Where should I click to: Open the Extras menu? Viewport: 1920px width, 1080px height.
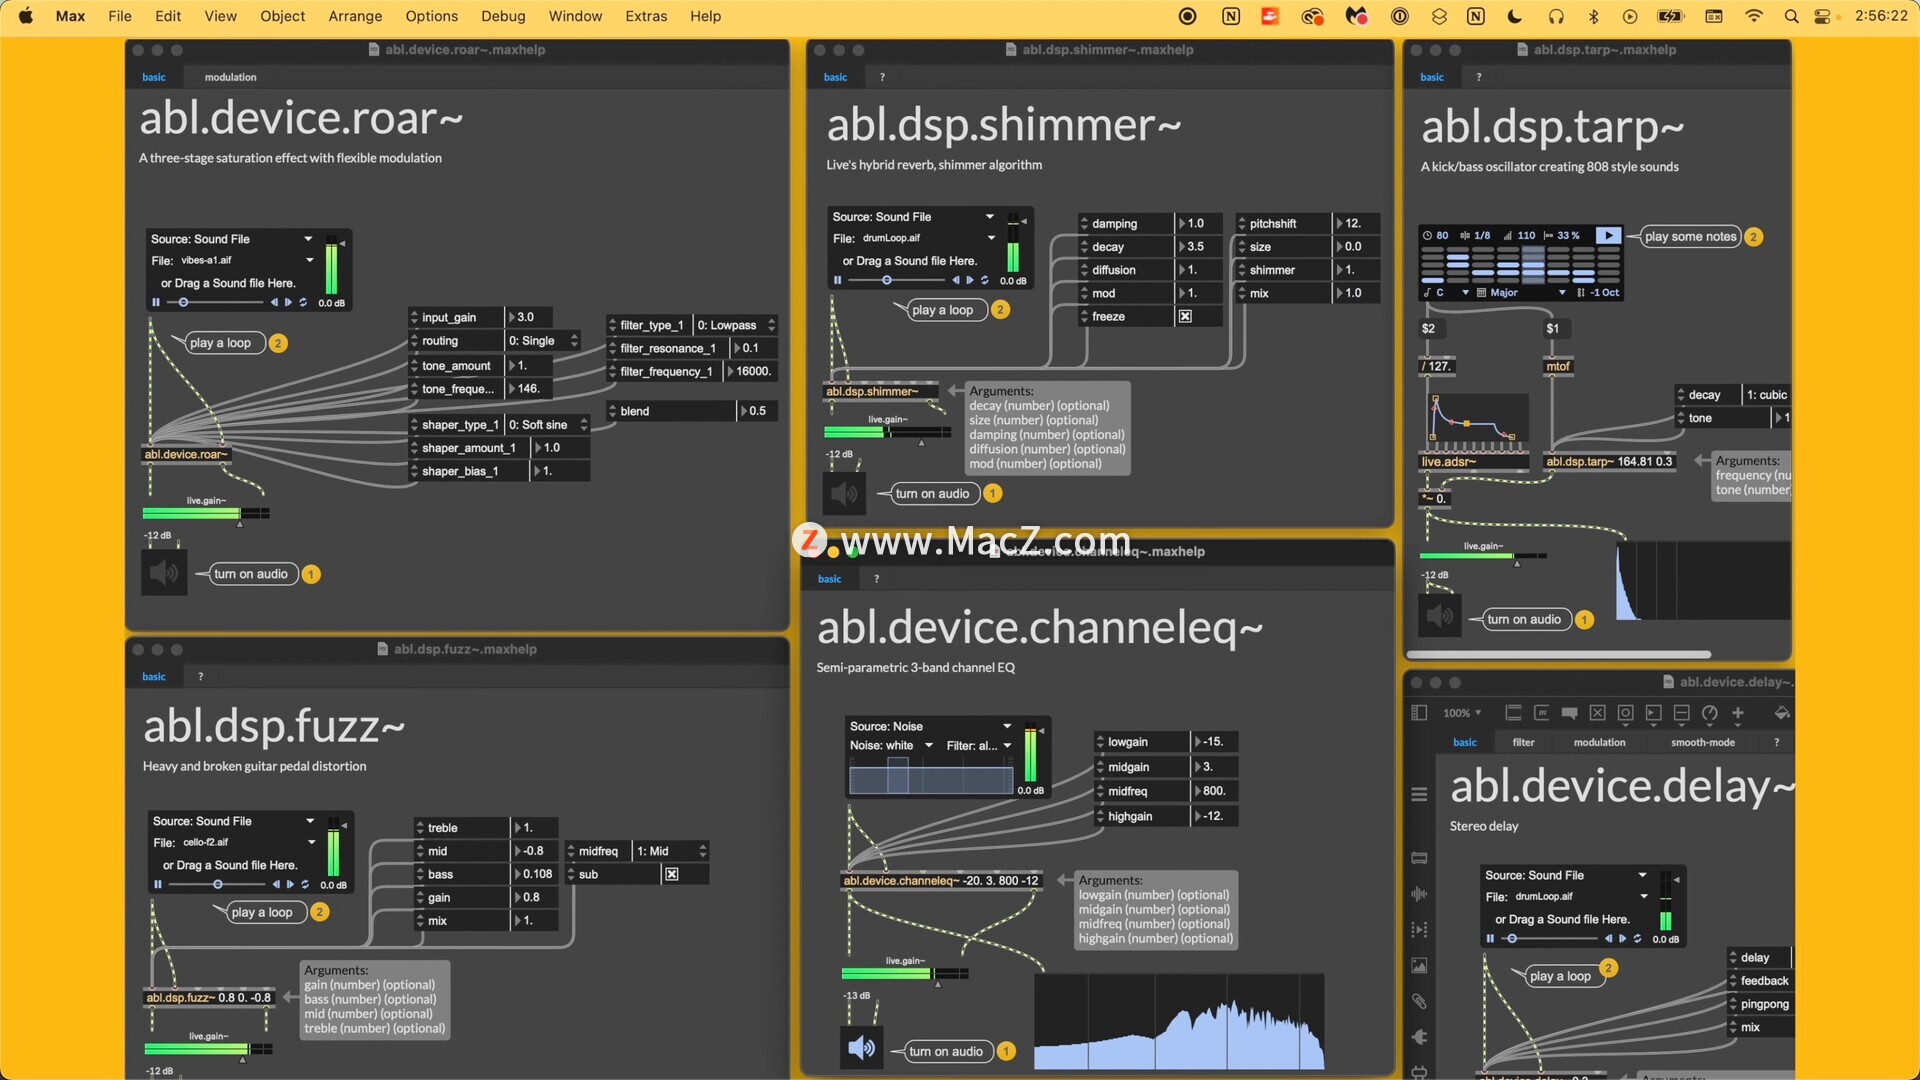pyautogui.click(x=646, y=16)
